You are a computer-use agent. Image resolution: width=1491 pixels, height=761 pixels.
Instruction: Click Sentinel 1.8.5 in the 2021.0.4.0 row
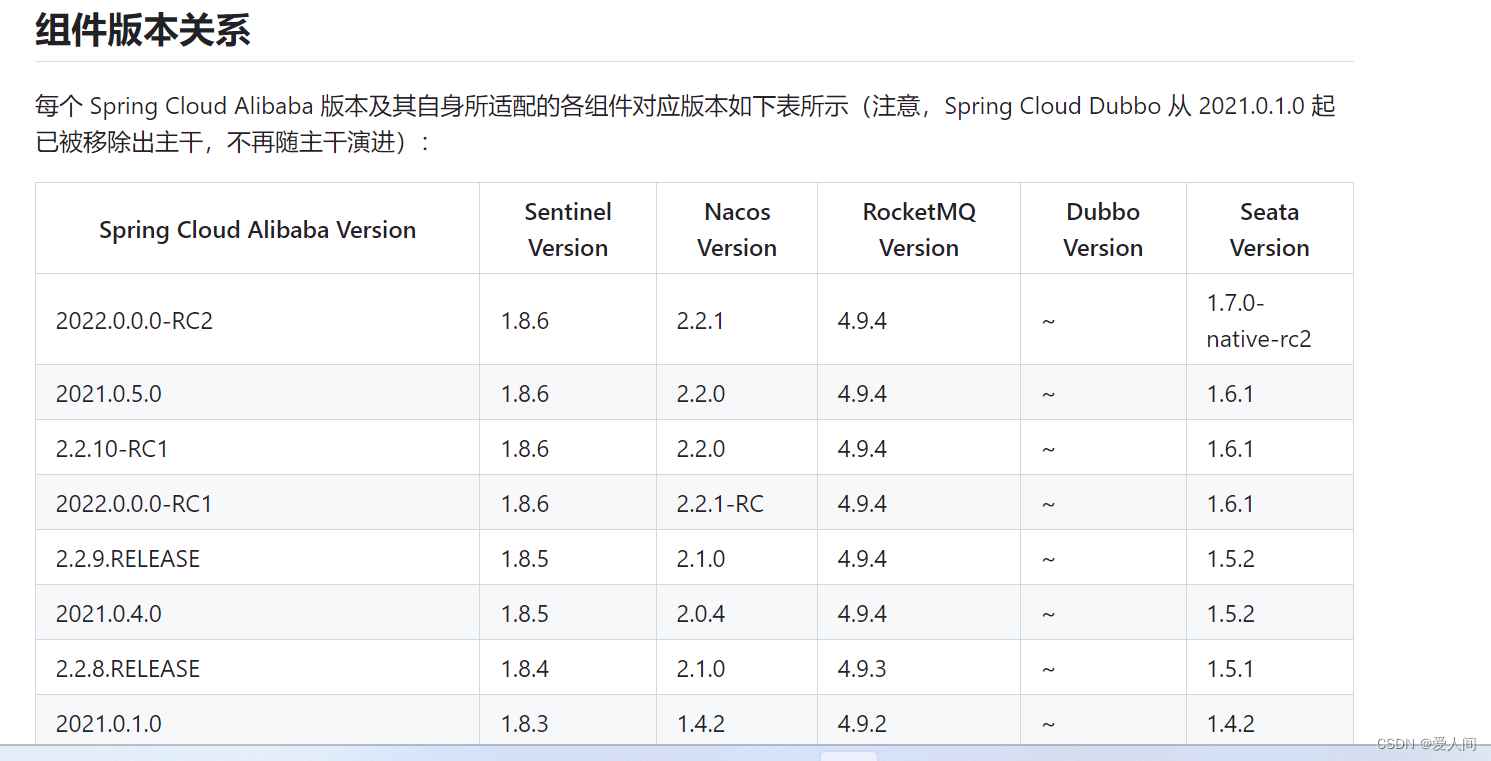pyautogui.click(x=568, y=613)
